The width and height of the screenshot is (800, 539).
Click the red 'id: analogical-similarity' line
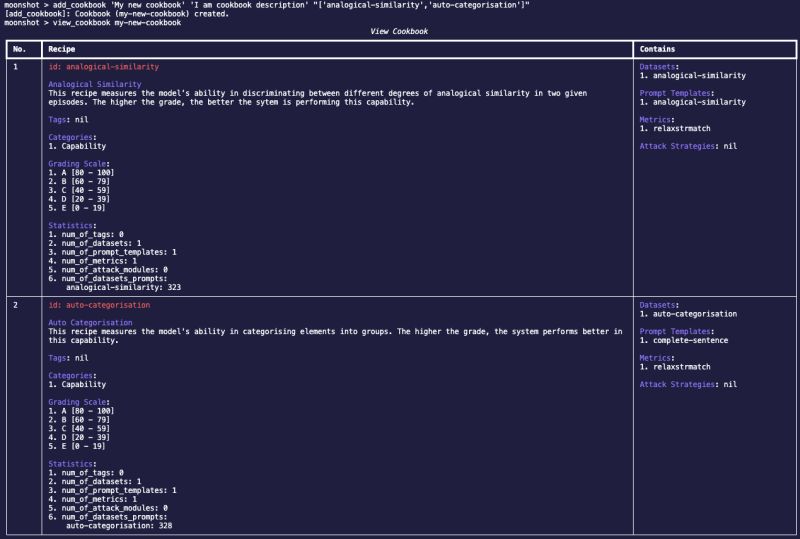coord(104,67)
